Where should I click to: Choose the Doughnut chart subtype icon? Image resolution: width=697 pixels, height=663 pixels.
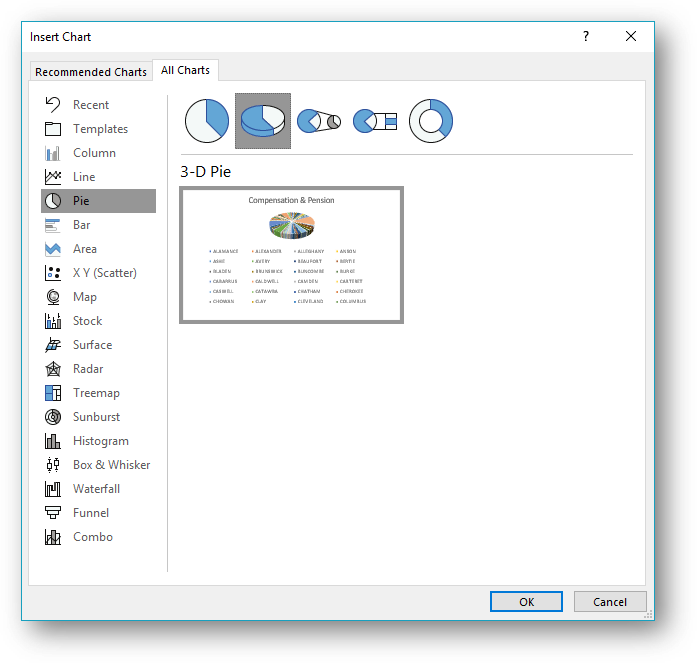click(432, 121)
